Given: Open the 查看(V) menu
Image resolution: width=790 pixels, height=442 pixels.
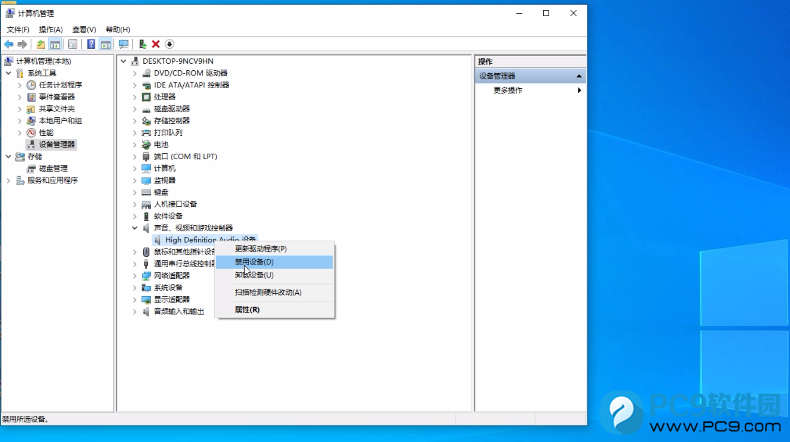Looking at the screenshot, I should pyautogui.click(x=84, y=30).
